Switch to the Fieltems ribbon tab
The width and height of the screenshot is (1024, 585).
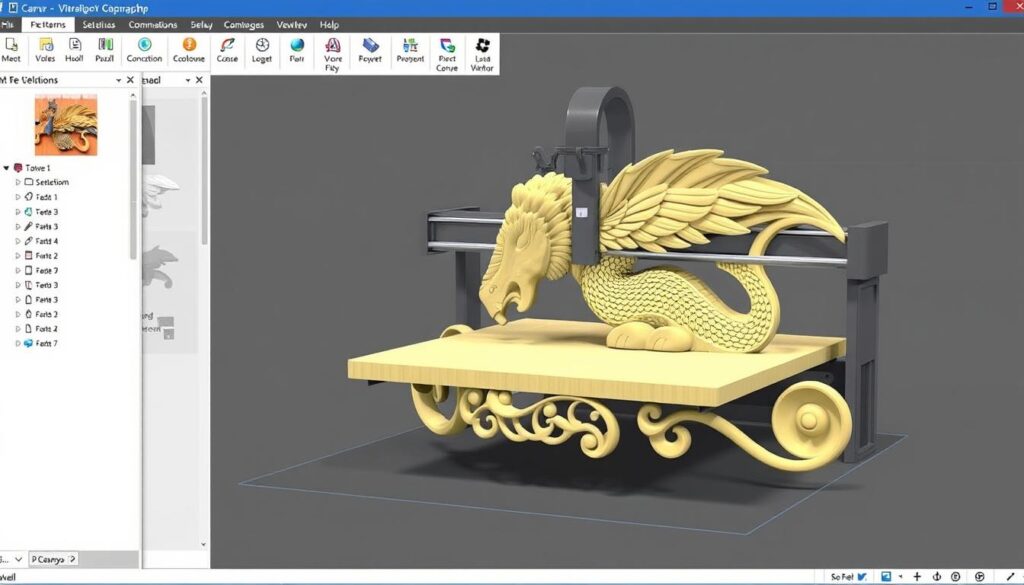(x=48, y=25)
